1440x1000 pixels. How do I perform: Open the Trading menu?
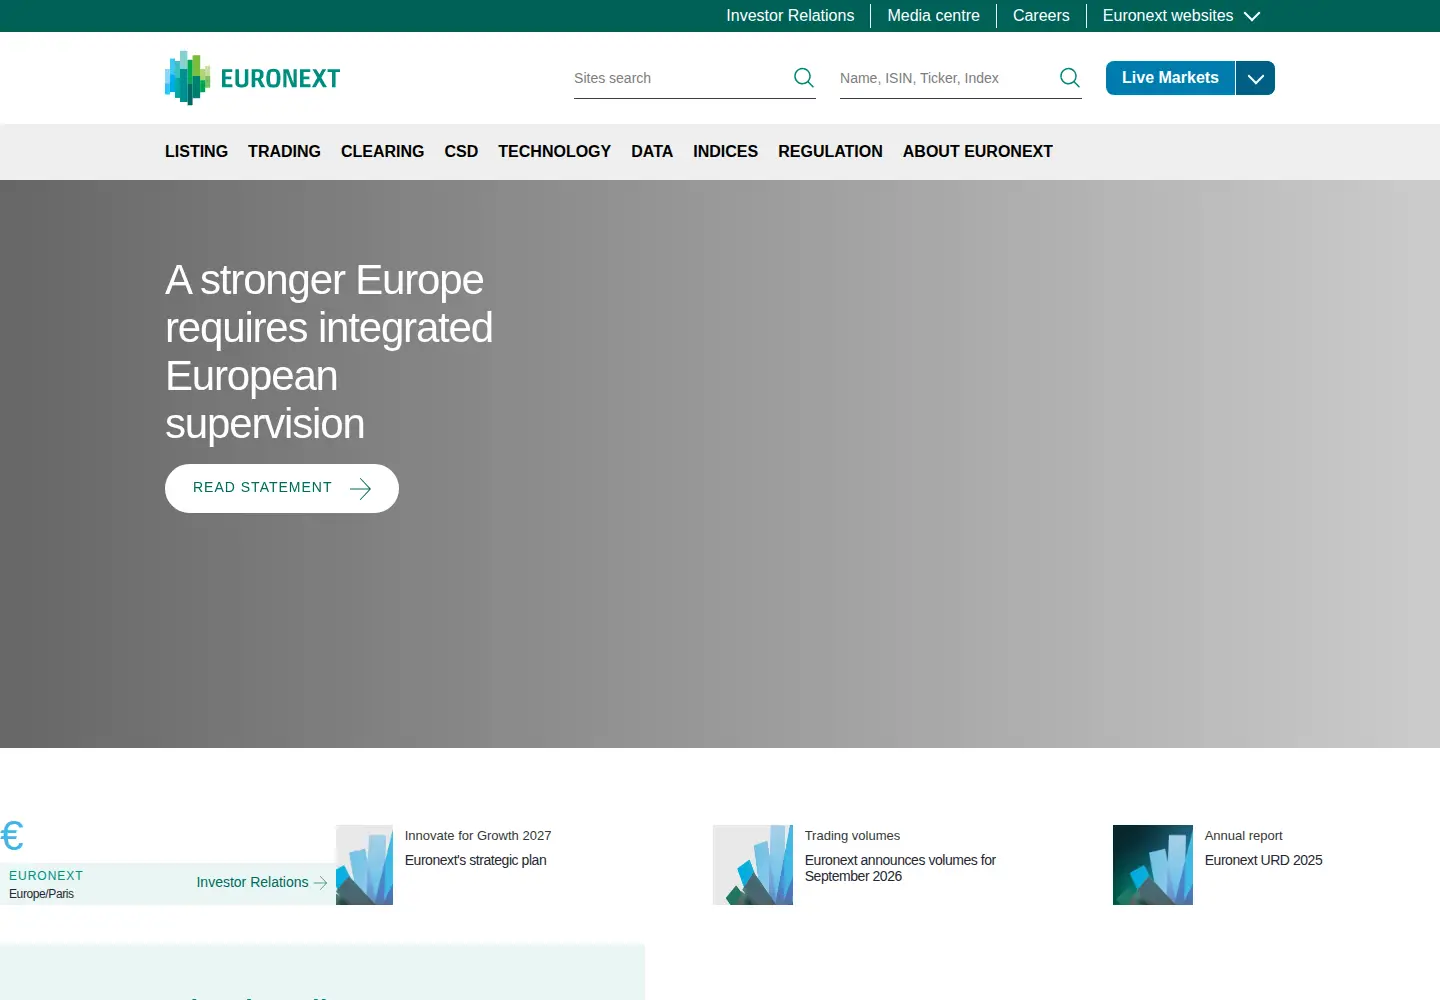coord(284,152)
